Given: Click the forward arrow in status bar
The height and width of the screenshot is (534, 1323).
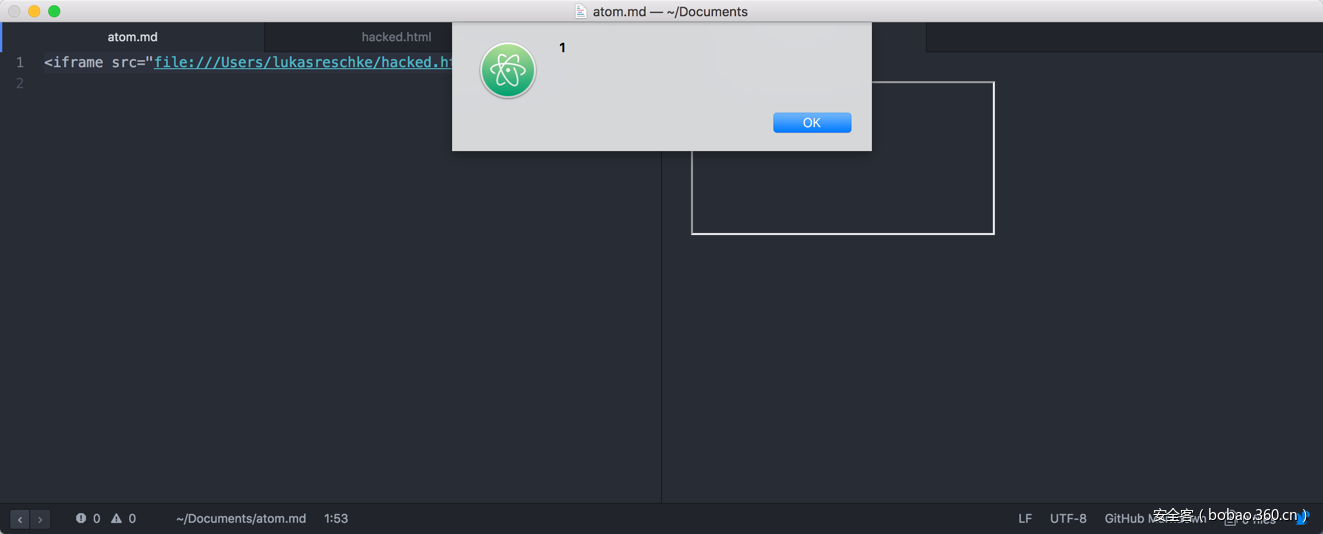Looking at the screenshot, I should click(40, 519).
